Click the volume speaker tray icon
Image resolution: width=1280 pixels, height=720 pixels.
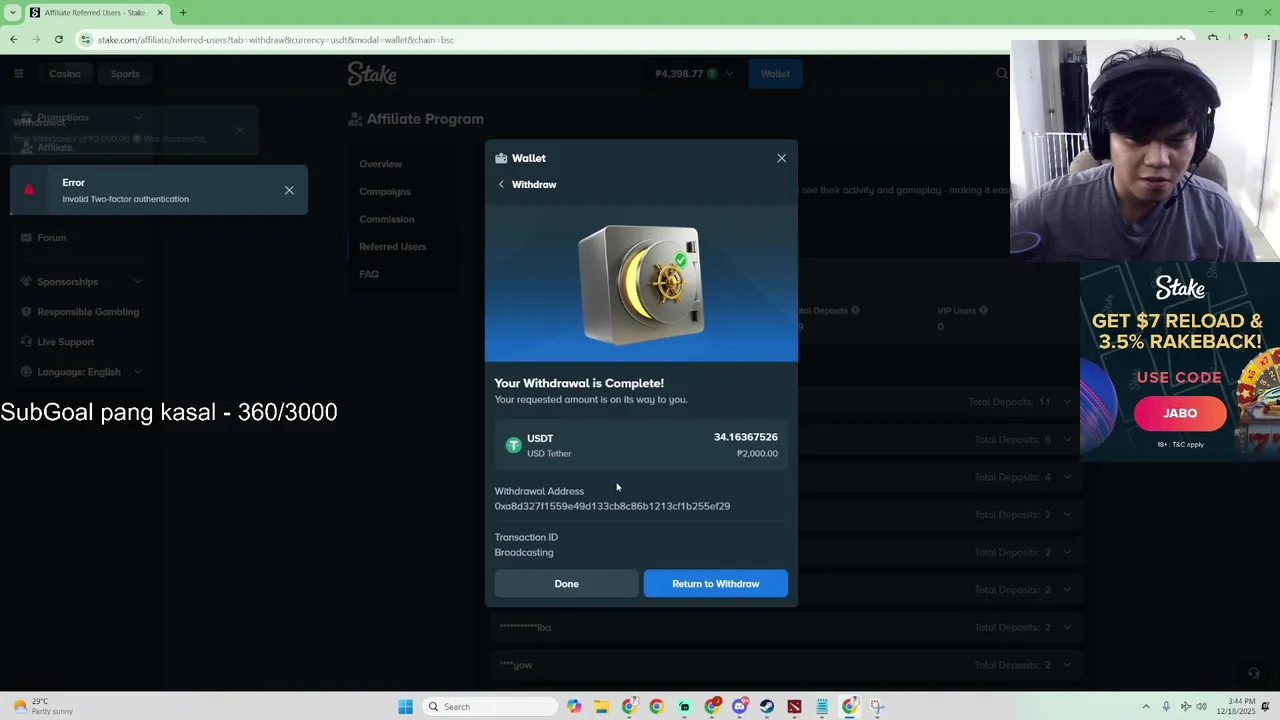point(1201,707)
